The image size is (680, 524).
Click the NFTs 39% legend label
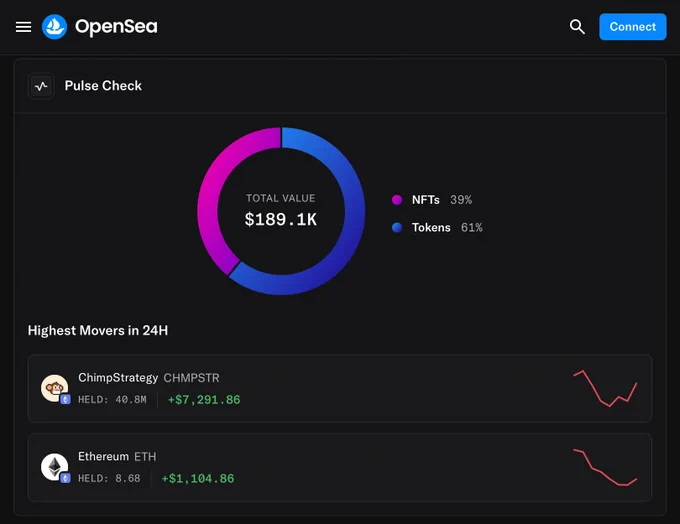click(441, 200)
